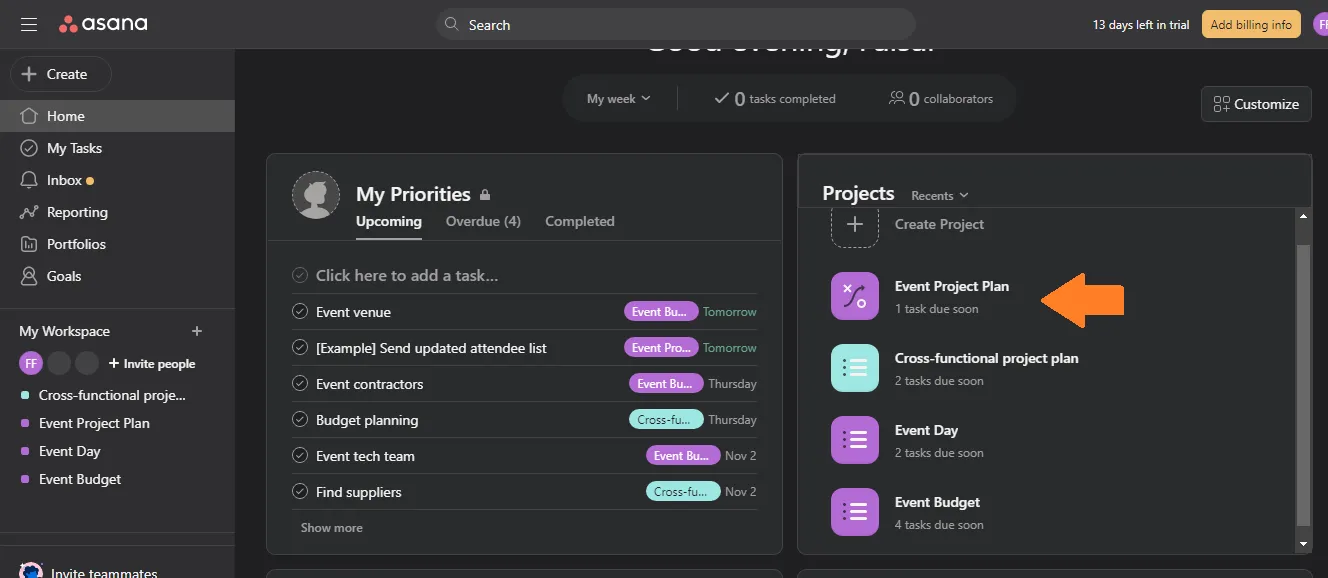Click the Create Project plus tile
This screenshot has width=1328, height=578.
click(x=855, y=224)
